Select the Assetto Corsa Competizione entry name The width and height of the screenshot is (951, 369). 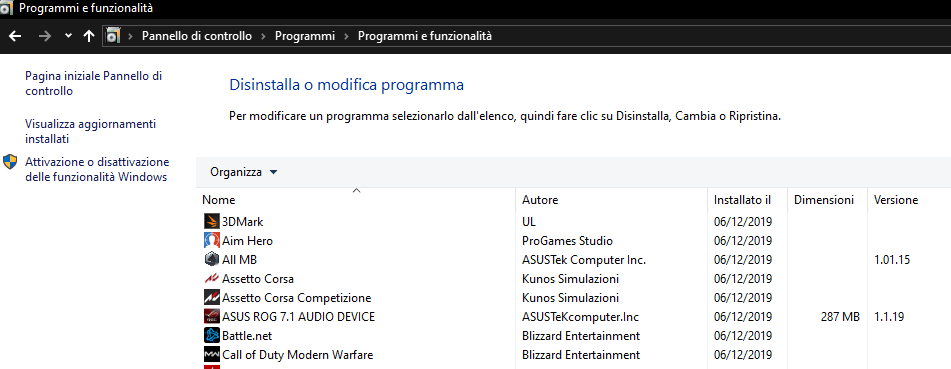297,298
